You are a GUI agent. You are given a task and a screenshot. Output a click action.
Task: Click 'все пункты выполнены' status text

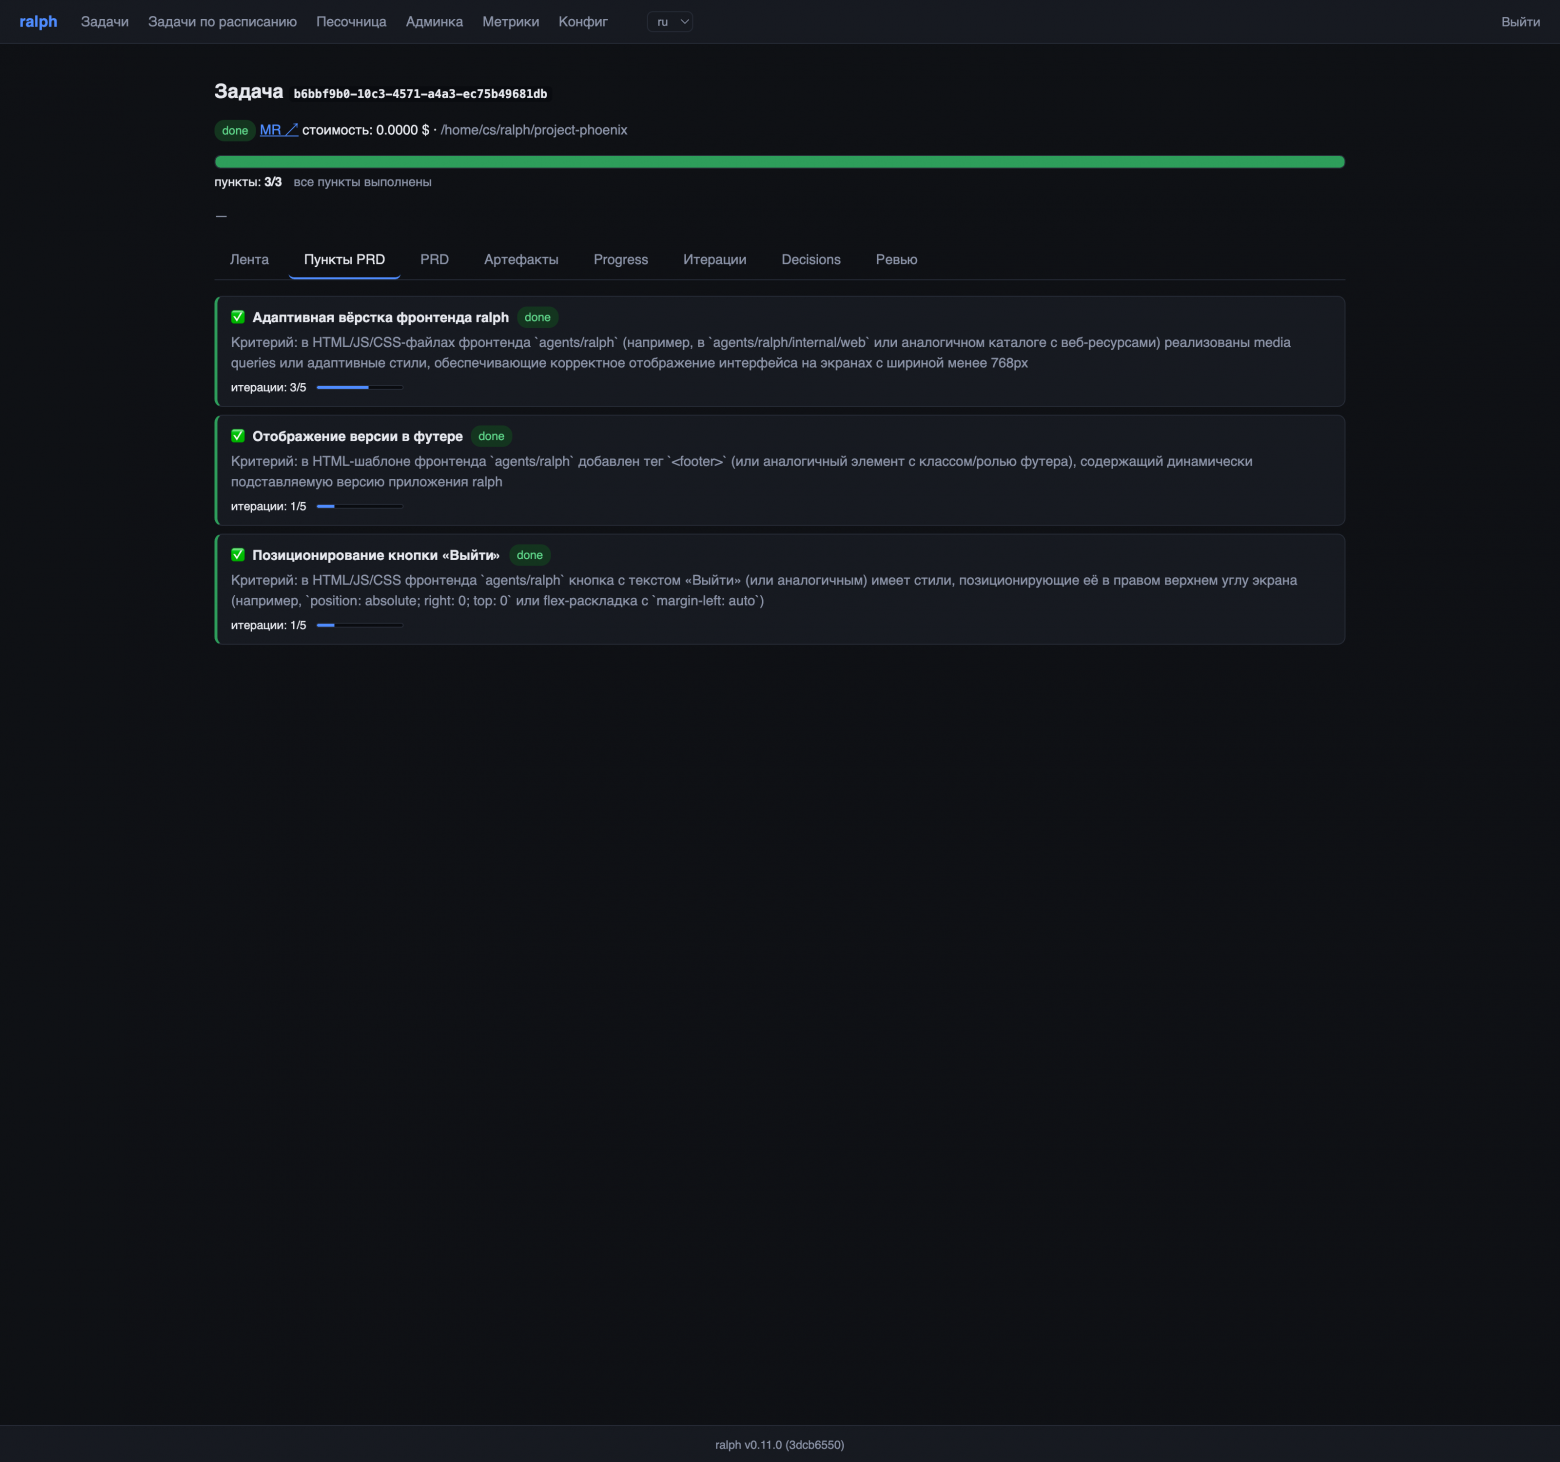[363, 182]
